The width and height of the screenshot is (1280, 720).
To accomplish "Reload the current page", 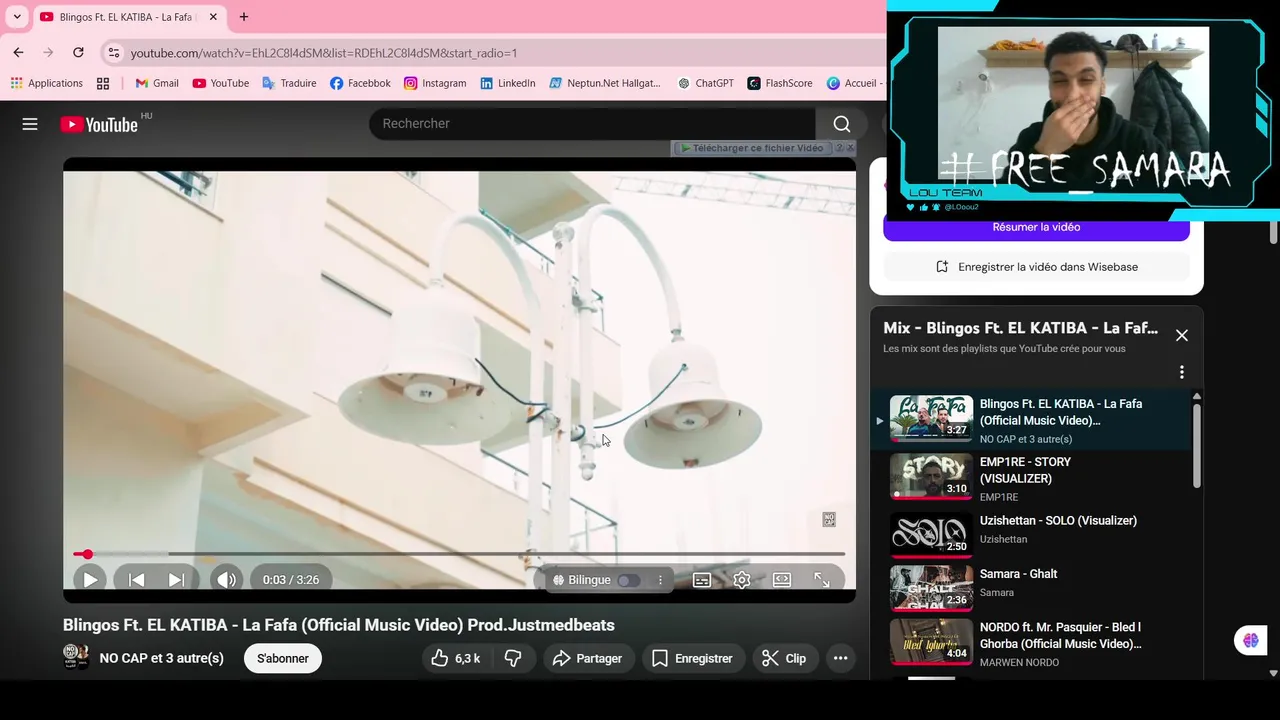I will point(78,53).
